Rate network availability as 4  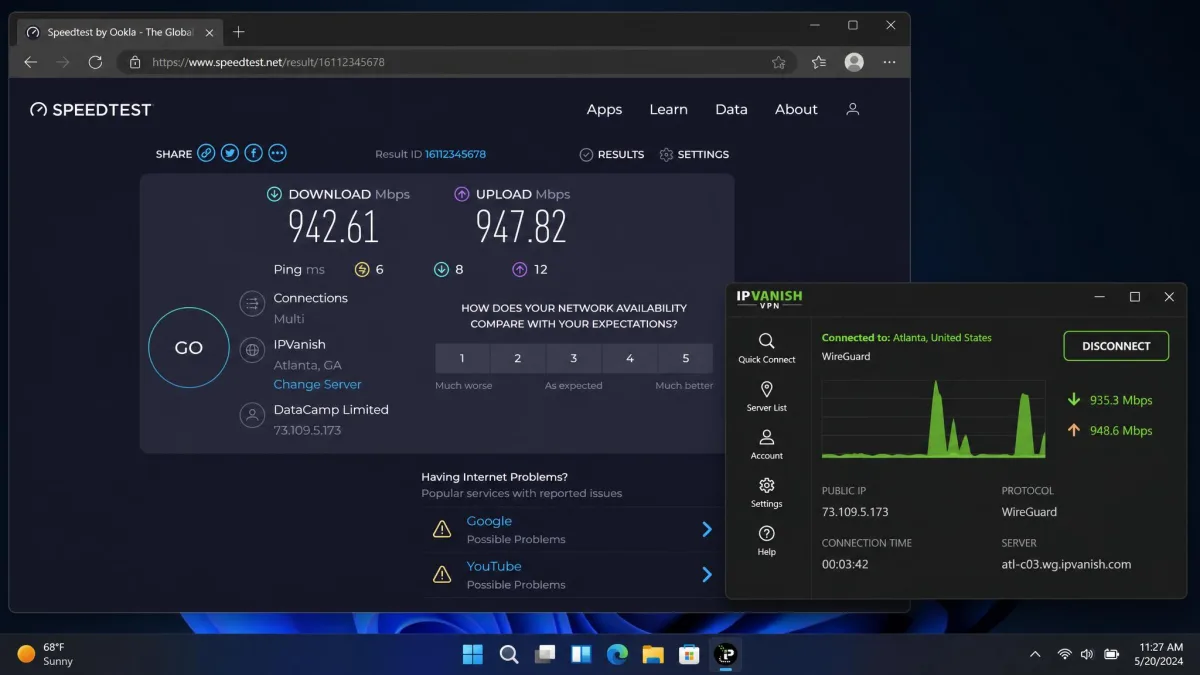pos(630,358)
